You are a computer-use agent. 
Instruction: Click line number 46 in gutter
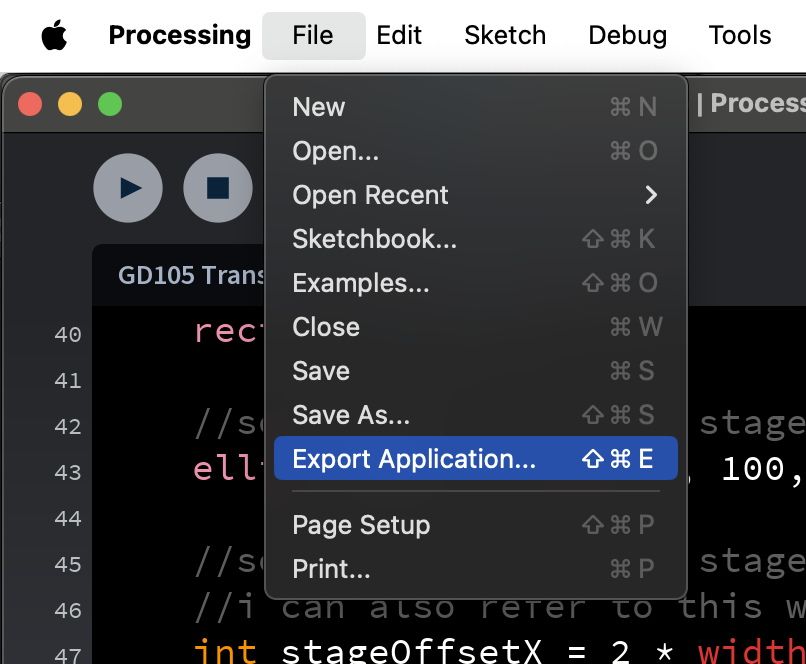pyautogui.click(x=68, y=611)
